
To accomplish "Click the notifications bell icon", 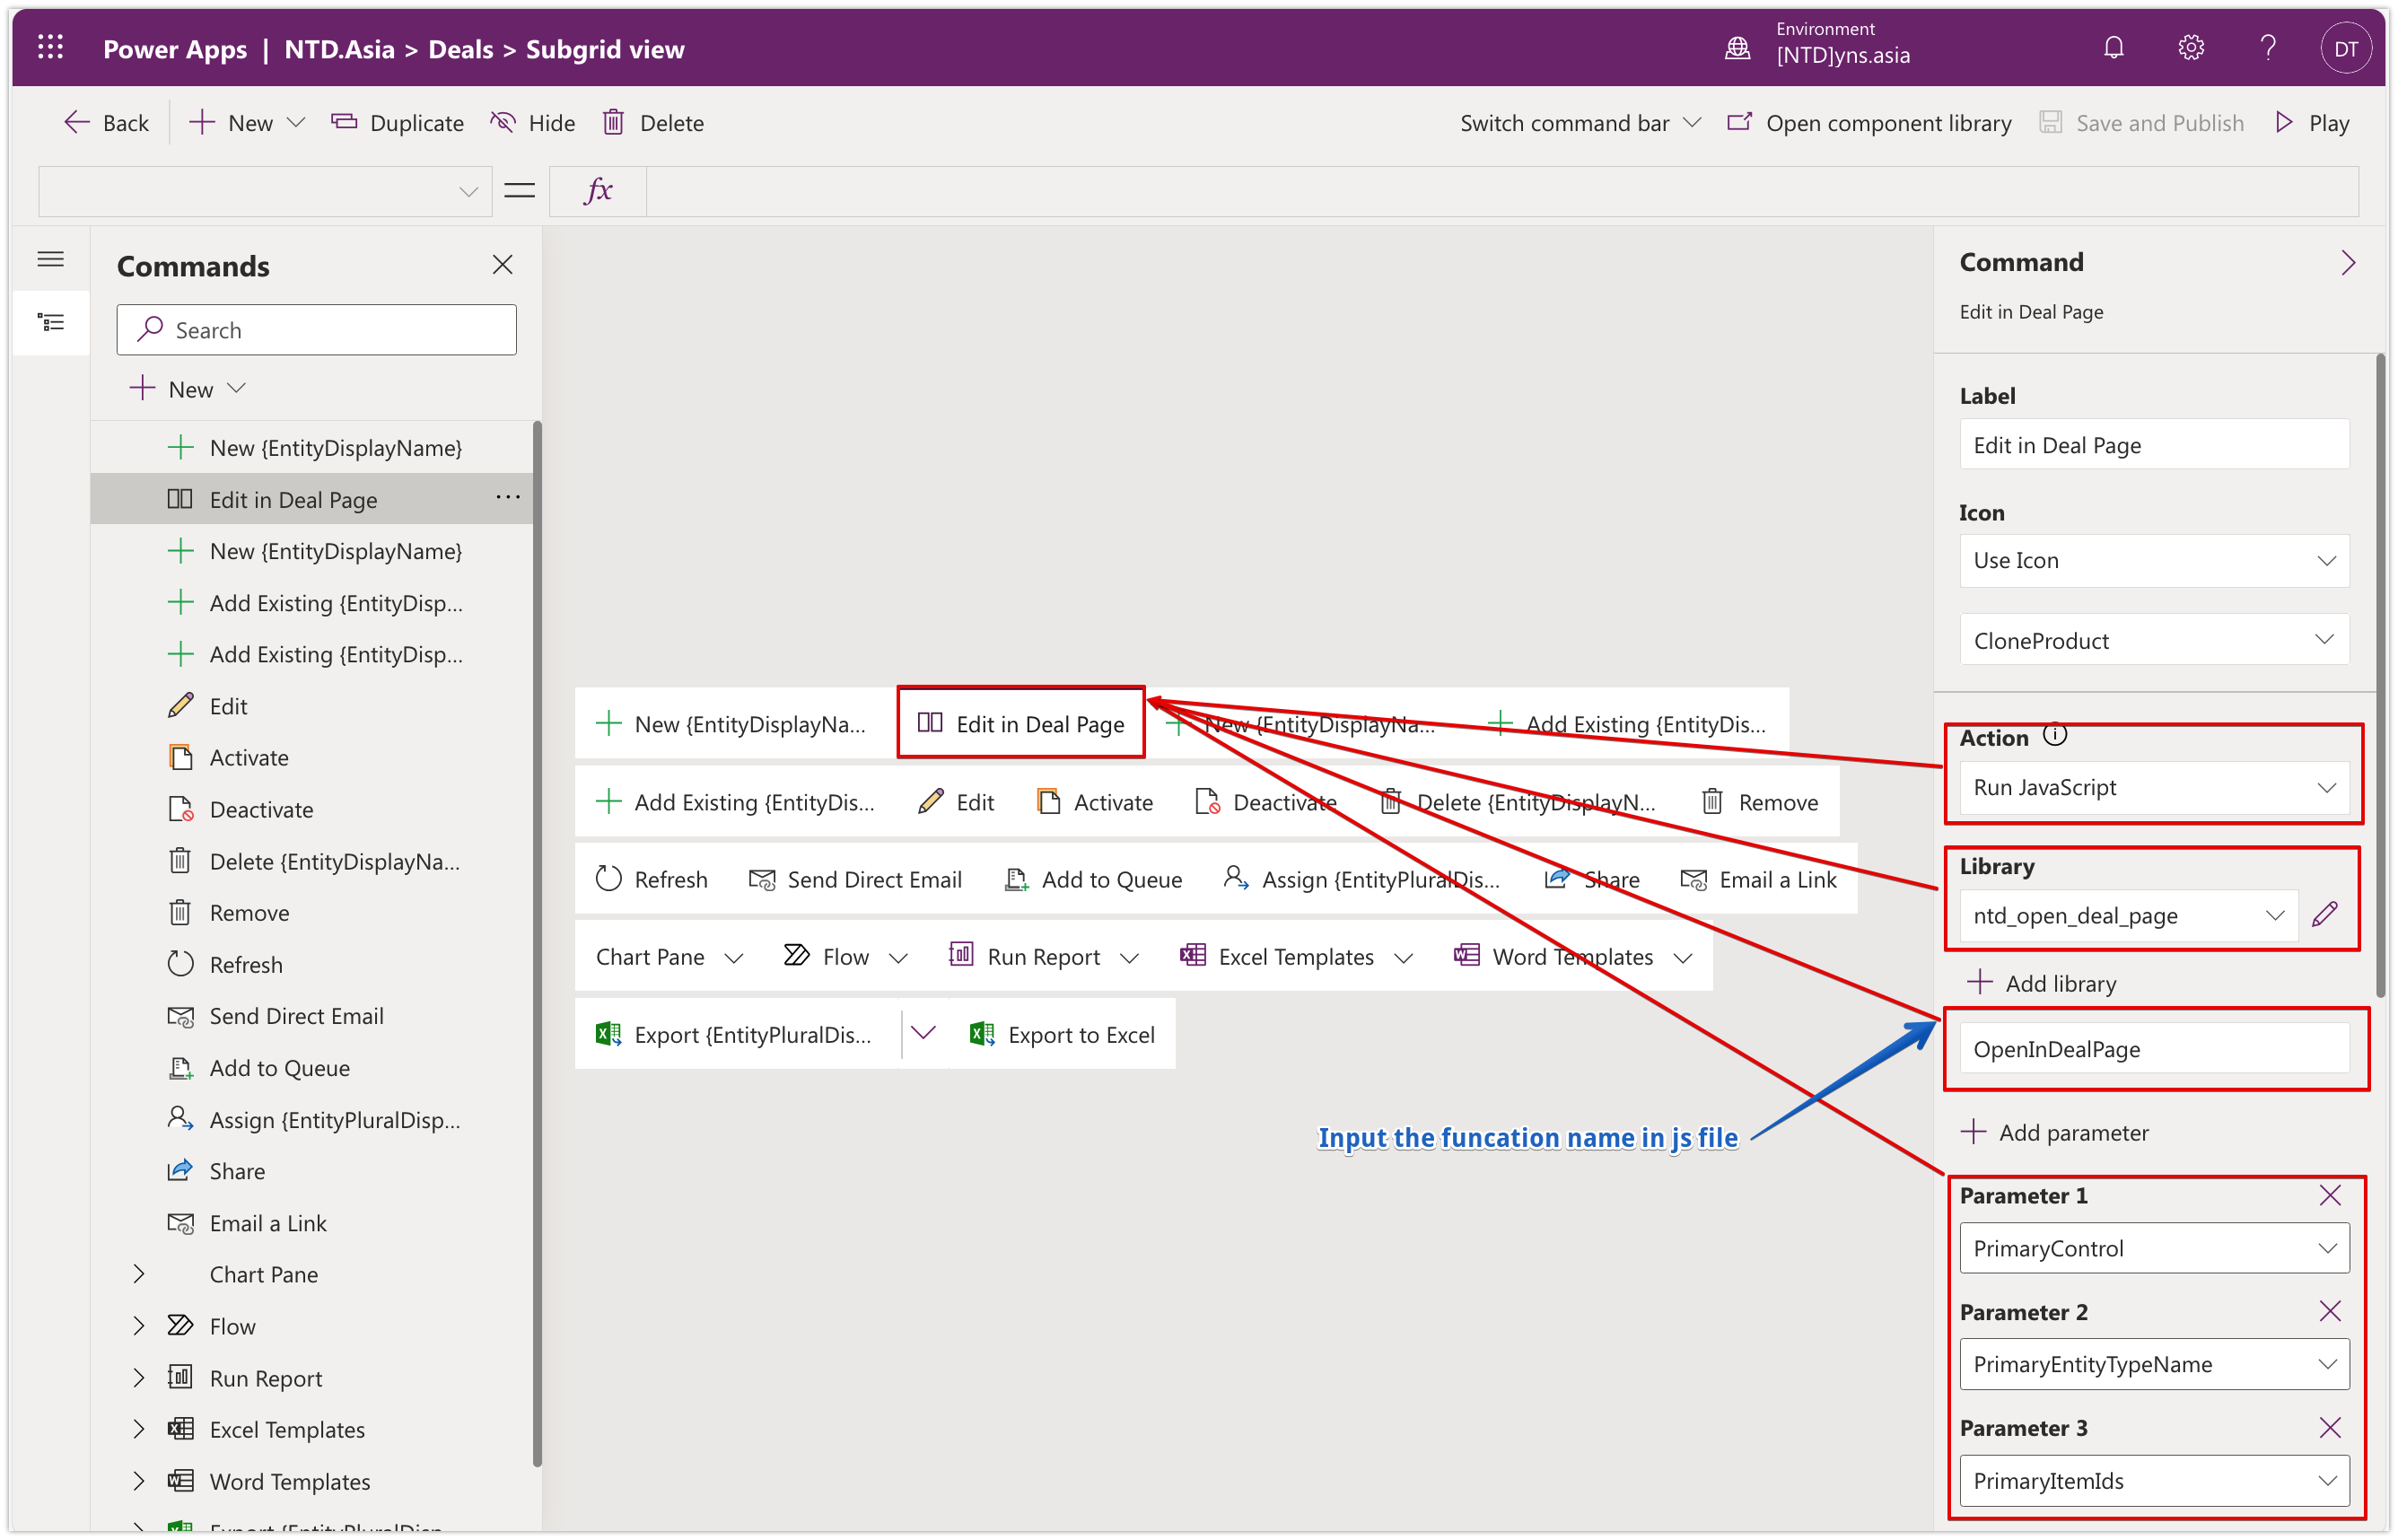I will pyautogui.click(x=2113, y=48).
